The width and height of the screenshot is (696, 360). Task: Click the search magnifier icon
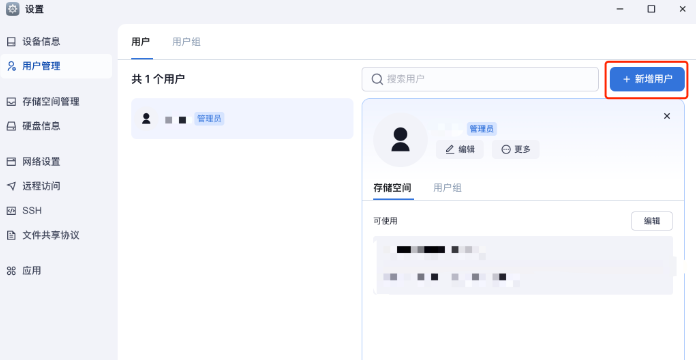click(x=377, y=79)
